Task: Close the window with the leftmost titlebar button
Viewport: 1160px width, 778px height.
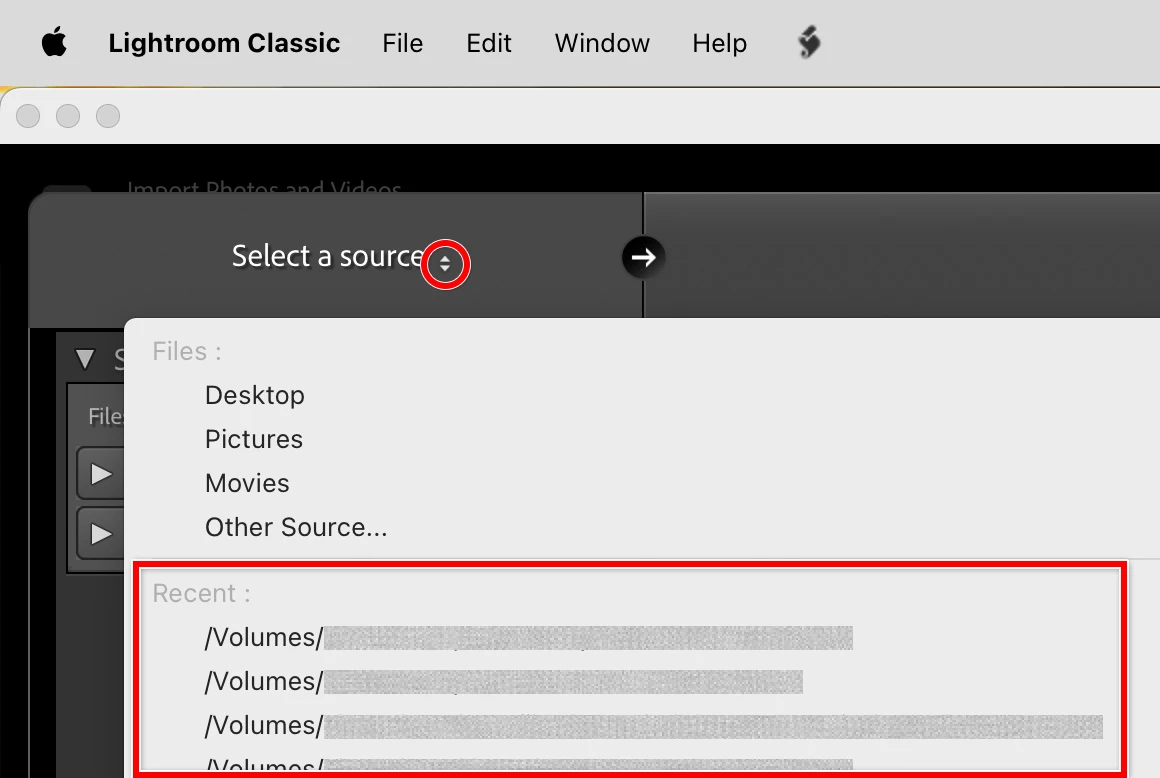Action: (28, 116)
